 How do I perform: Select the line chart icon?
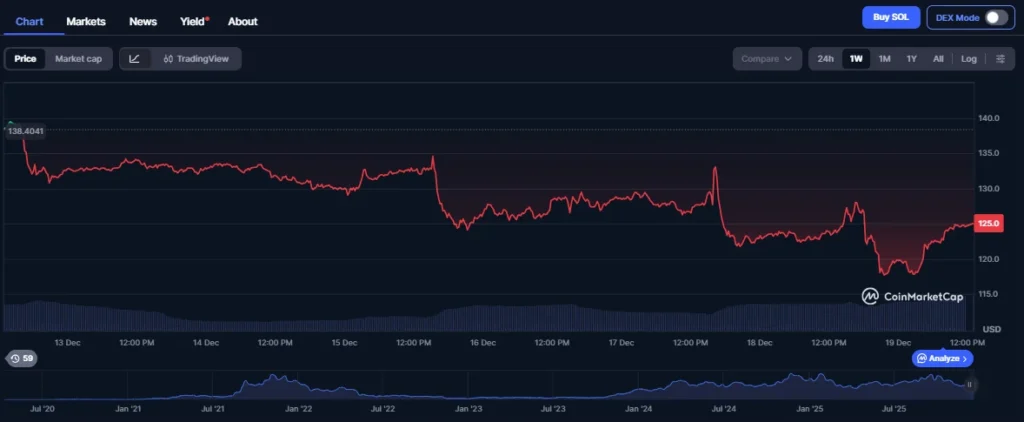(135, 59)
